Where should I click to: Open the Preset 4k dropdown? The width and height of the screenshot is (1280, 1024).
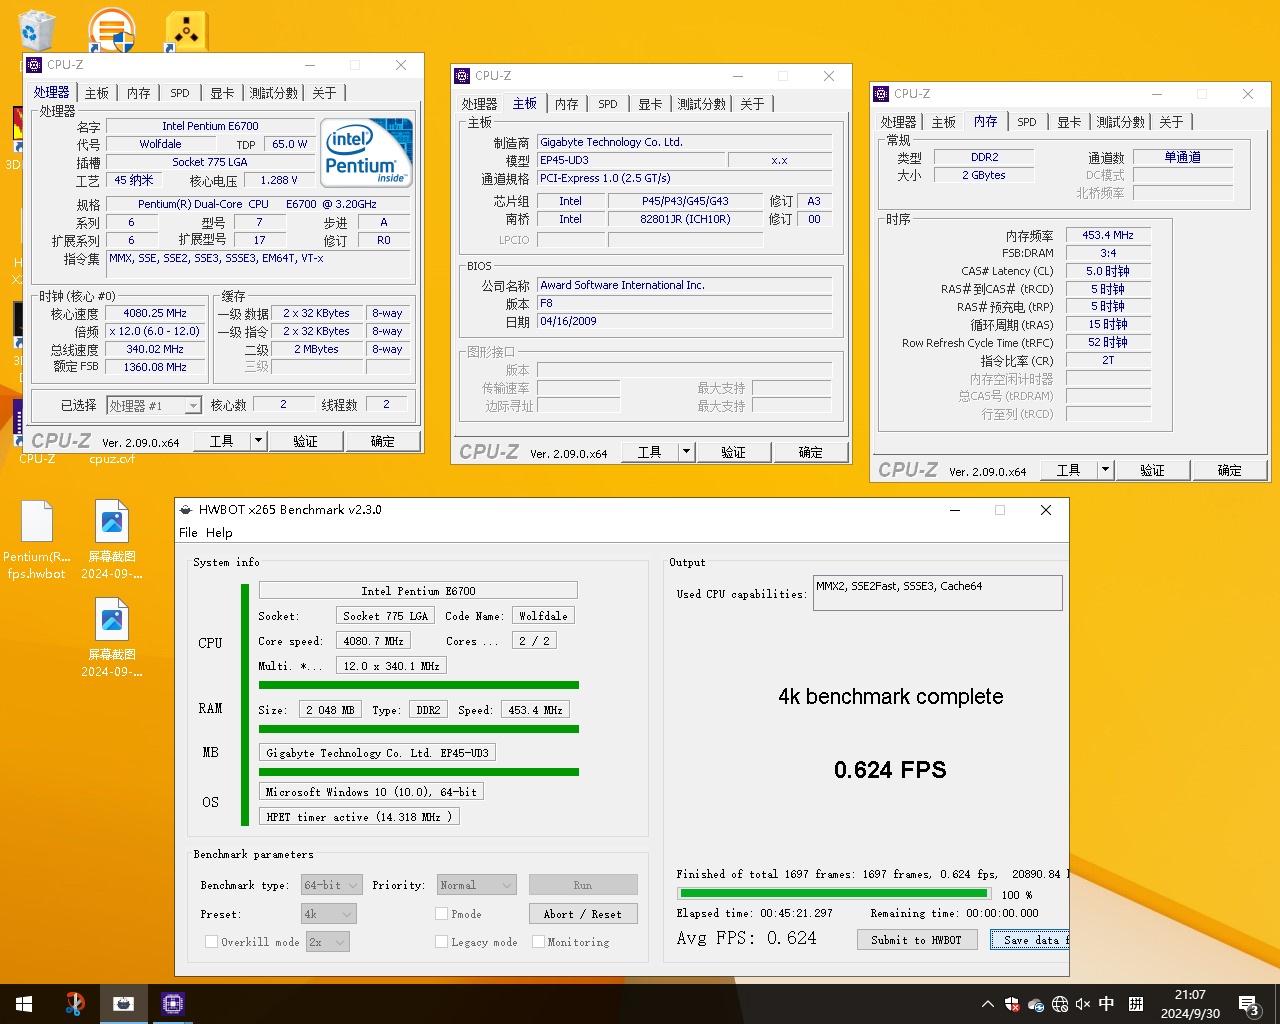(329, 914)
